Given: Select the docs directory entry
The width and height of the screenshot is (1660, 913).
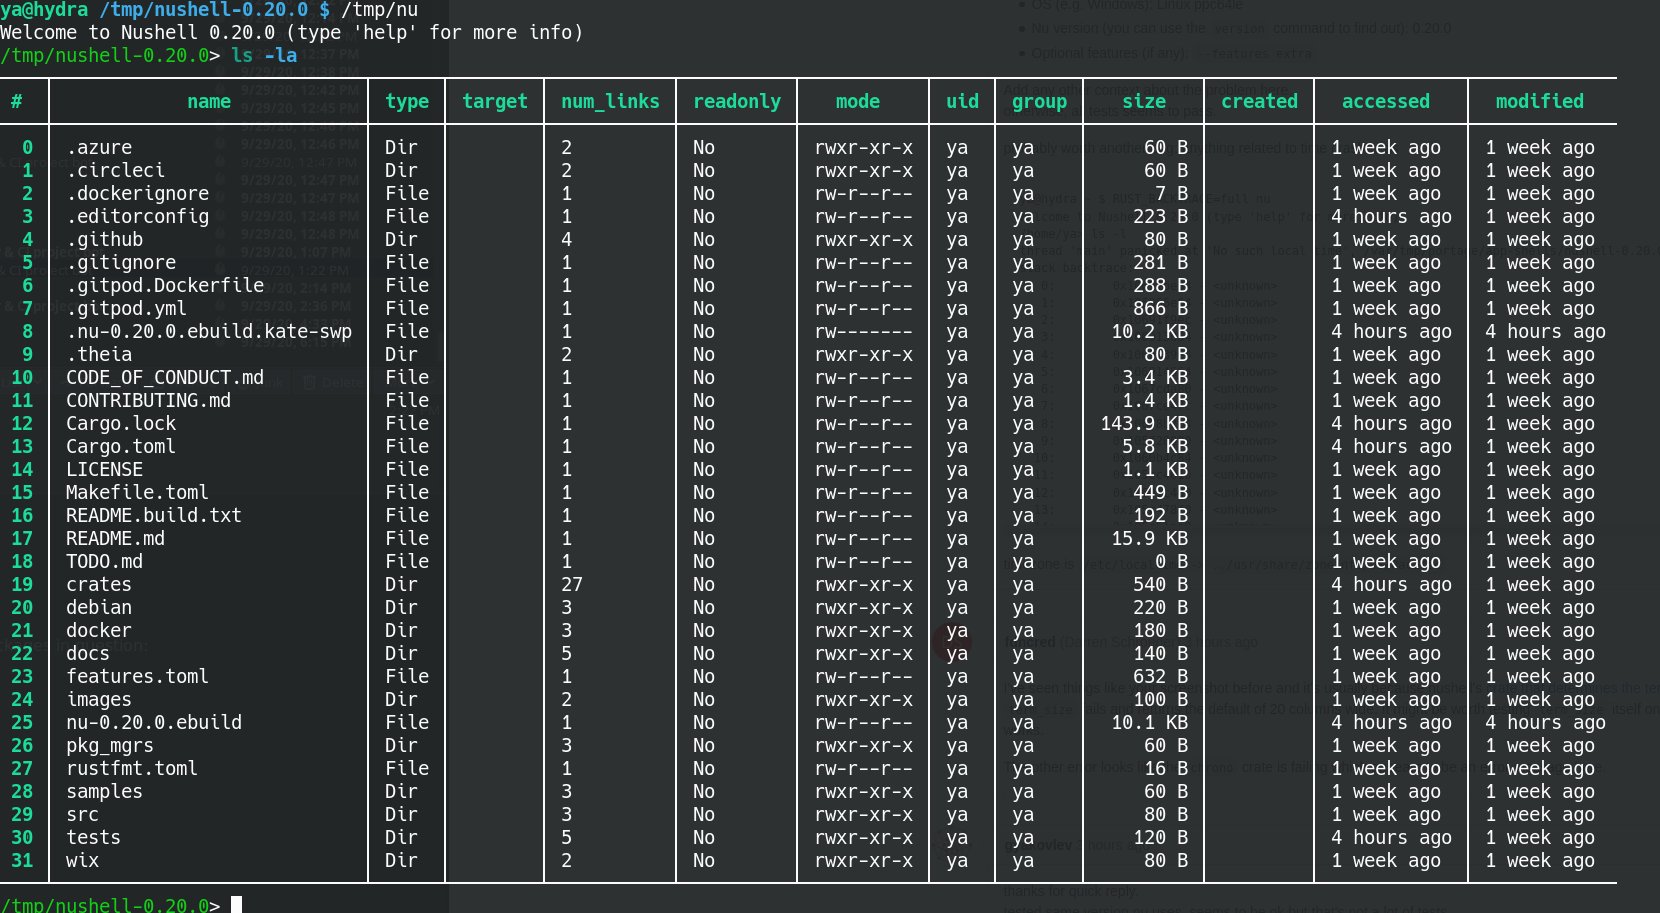Looking at the screenshot, I should (x=87, y=653).
